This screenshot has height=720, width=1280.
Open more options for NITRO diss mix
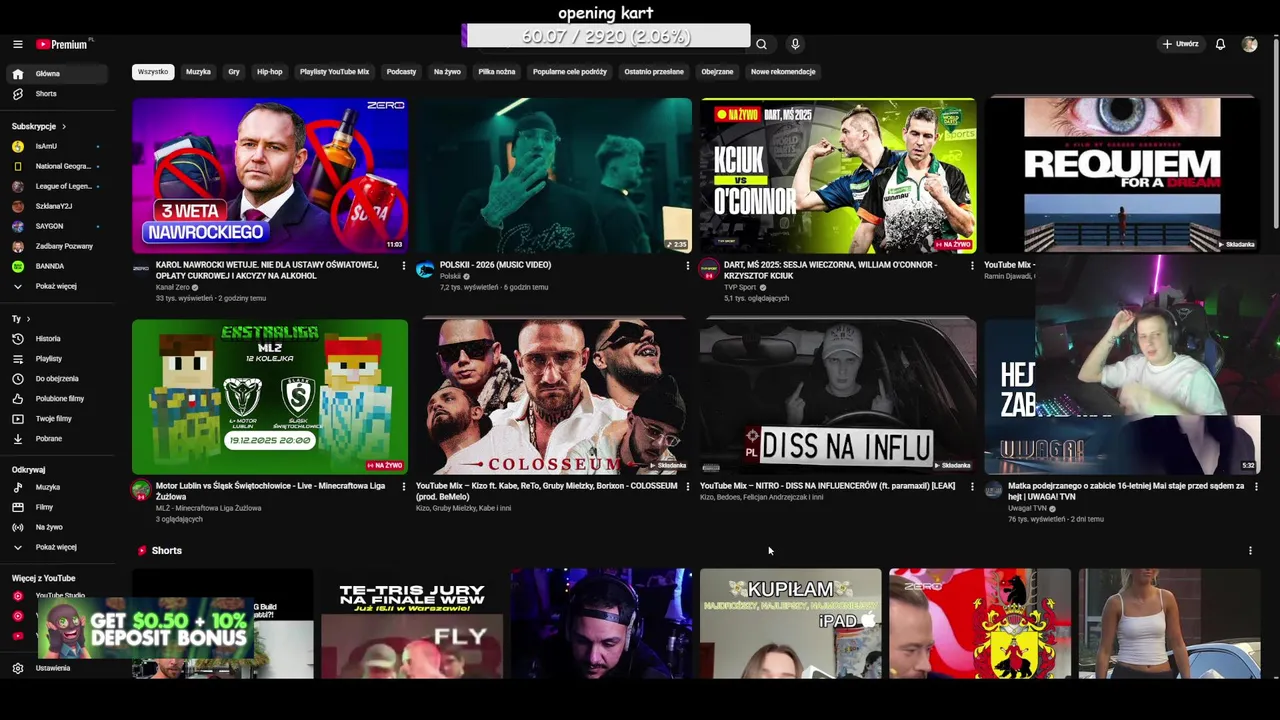pyautogui.click(x=971, y=487)
